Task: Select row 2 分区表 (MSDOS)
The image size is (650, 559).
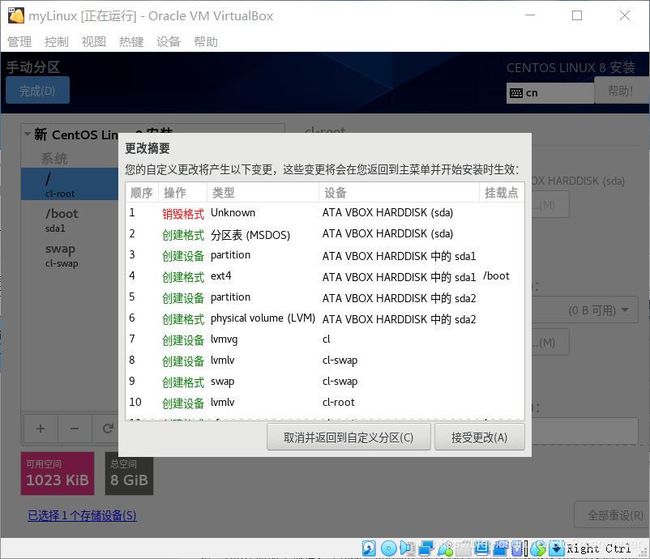Action: pos(325,234)
